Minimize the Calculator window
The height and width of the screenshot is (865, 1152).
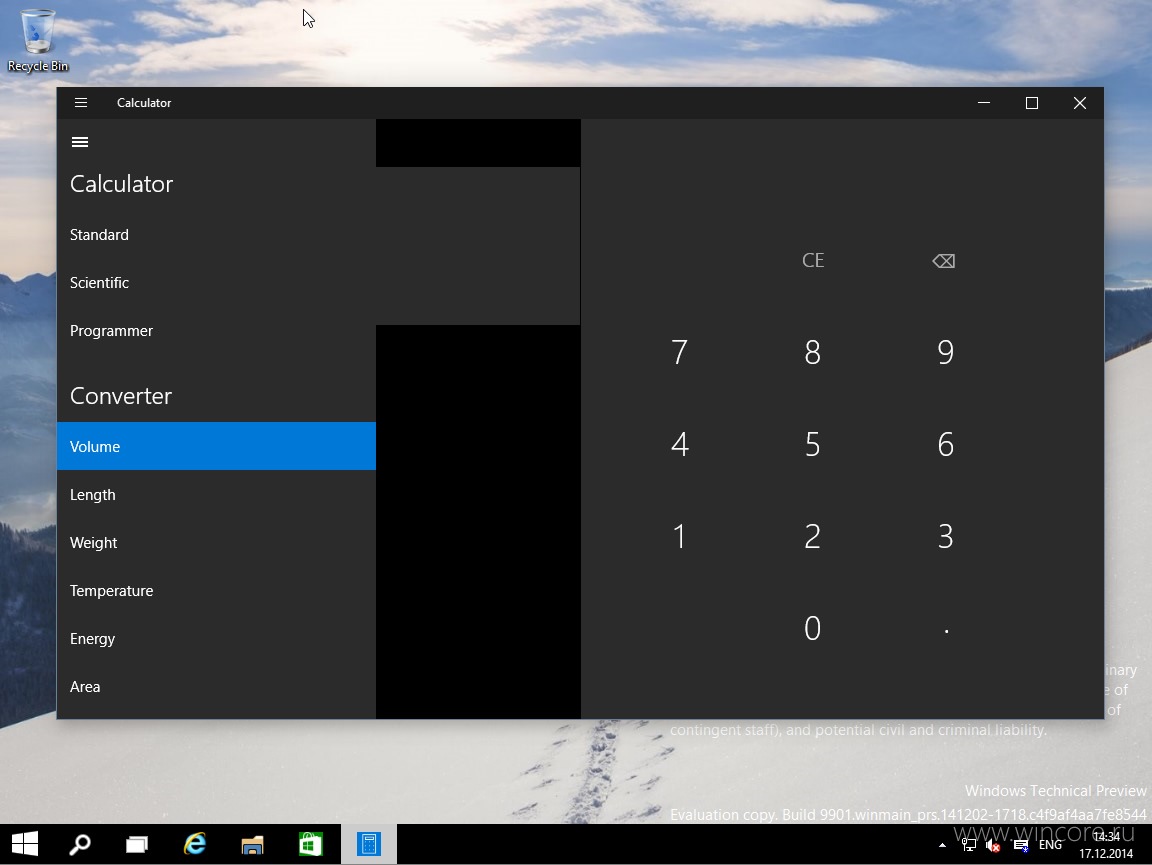(984, 103)
